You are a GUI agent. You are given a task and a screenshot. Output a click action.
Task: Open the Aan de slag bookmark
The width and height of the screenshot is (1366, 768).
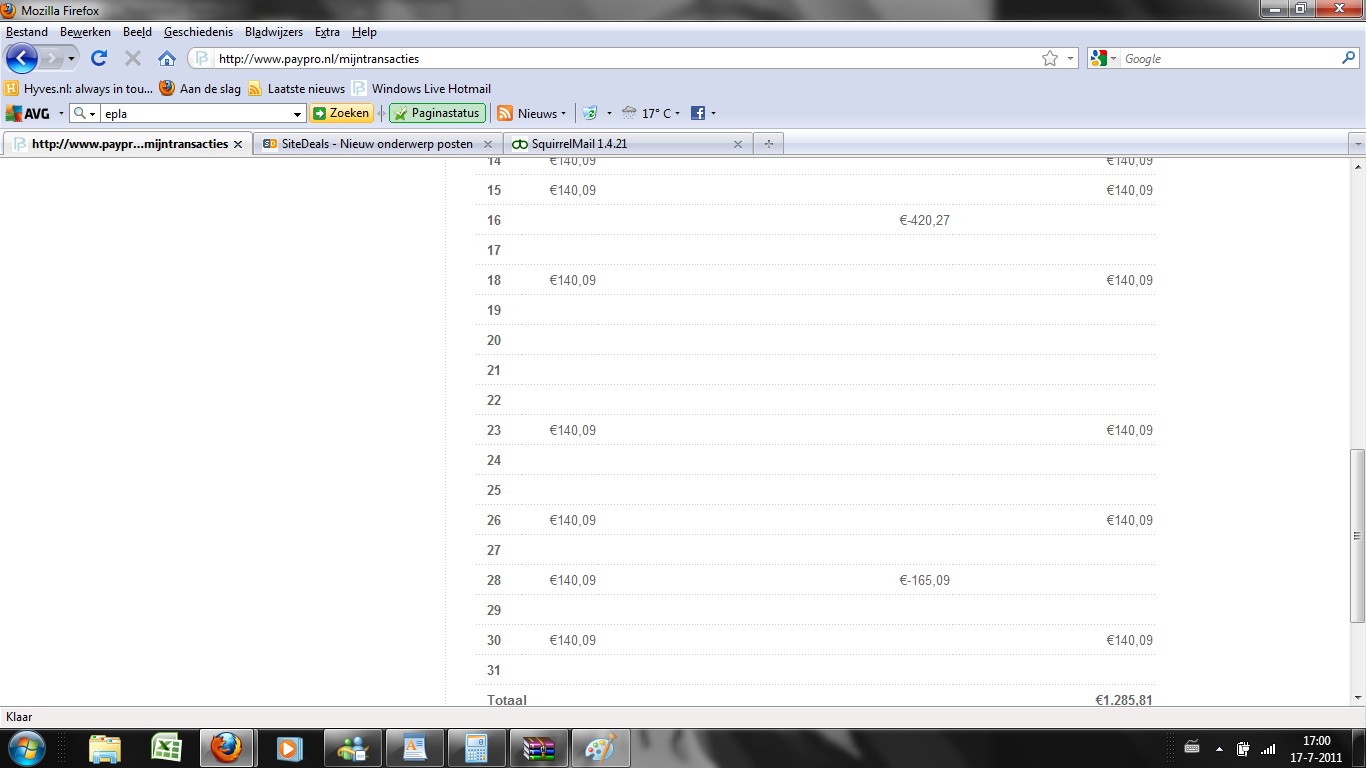[x=200, y=88]
